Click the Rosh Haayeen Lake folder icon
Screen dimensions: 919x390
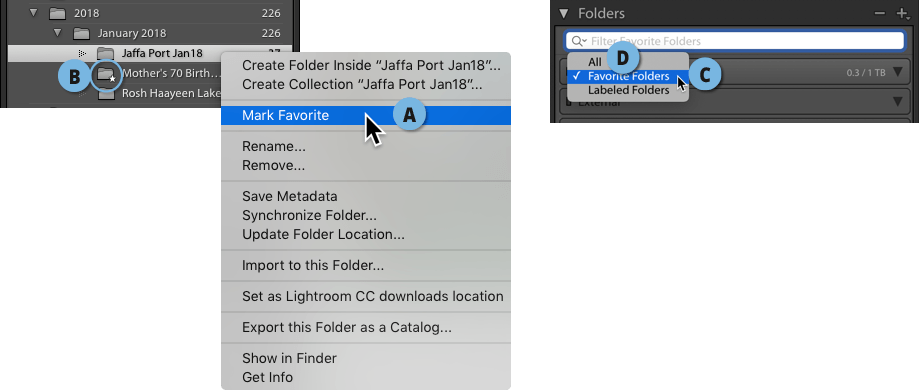coord(106,94)
